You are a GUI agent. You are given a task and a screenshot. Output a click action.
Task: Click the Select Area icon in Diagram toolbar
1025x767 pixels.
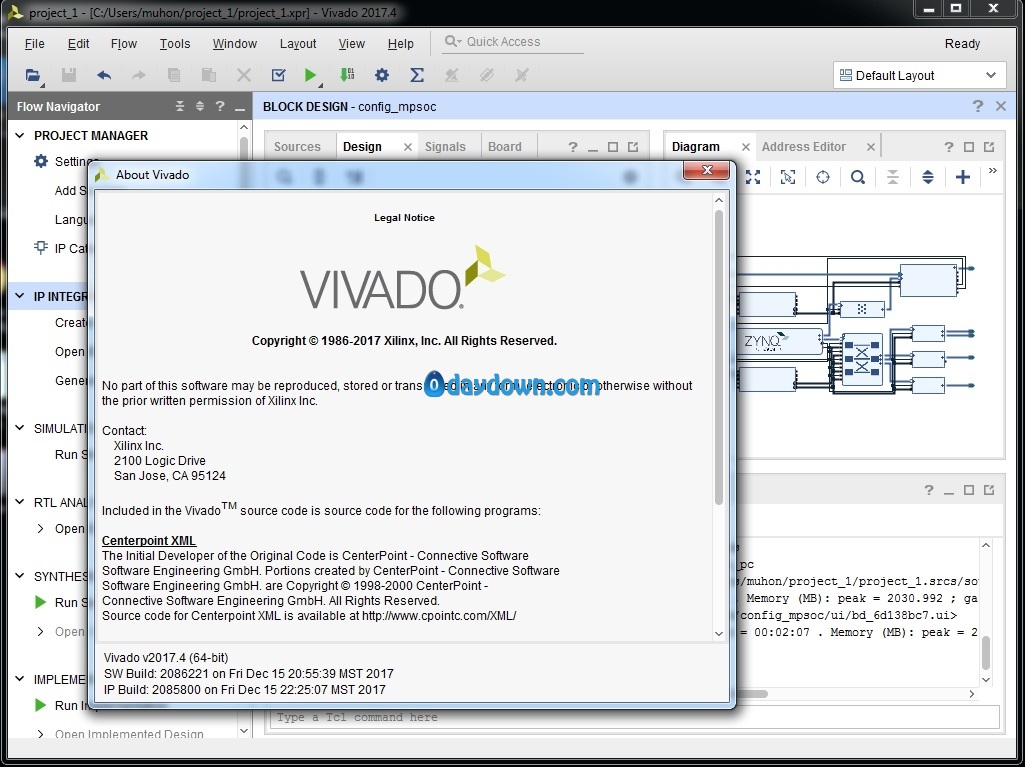[788, 177]
